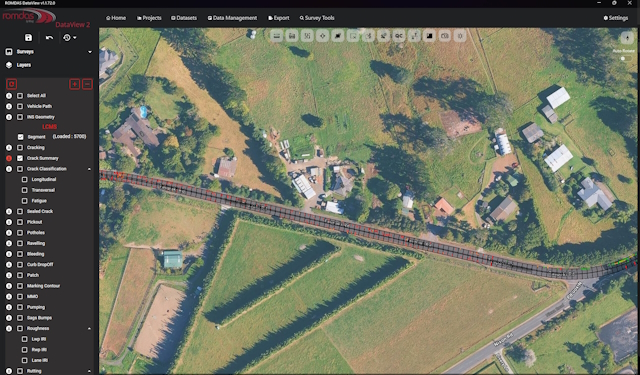The image size is (640, 375).
Task: Tick the Select All checkbox
Action: point(20,95)
